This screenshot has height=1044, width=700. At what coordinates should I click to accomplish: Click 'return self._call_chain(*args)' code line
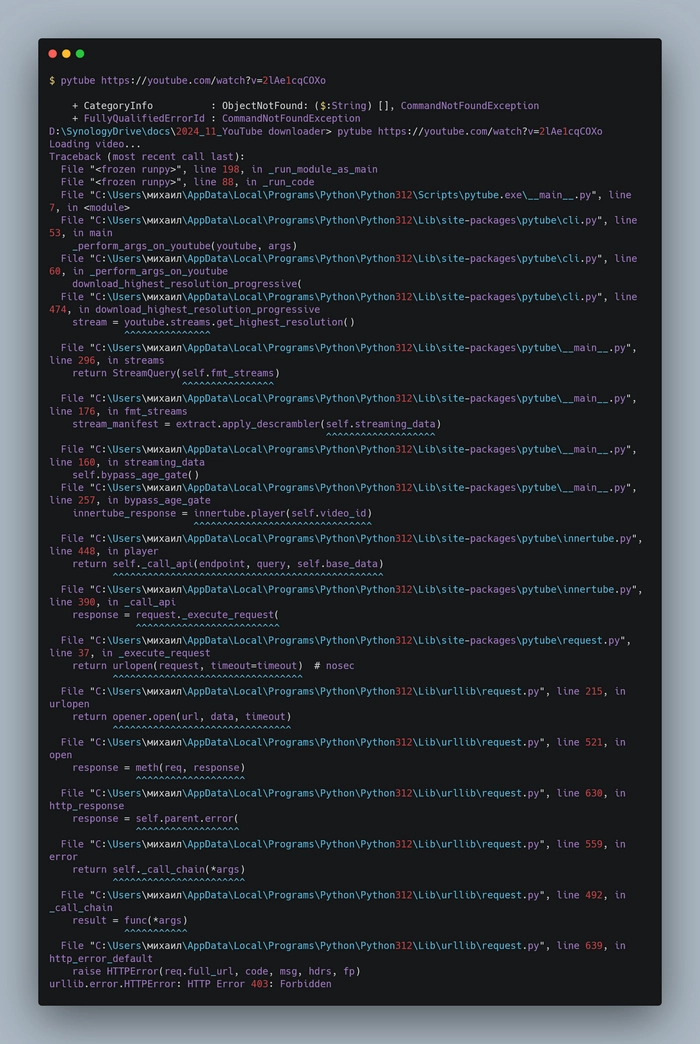coord(159,869)
